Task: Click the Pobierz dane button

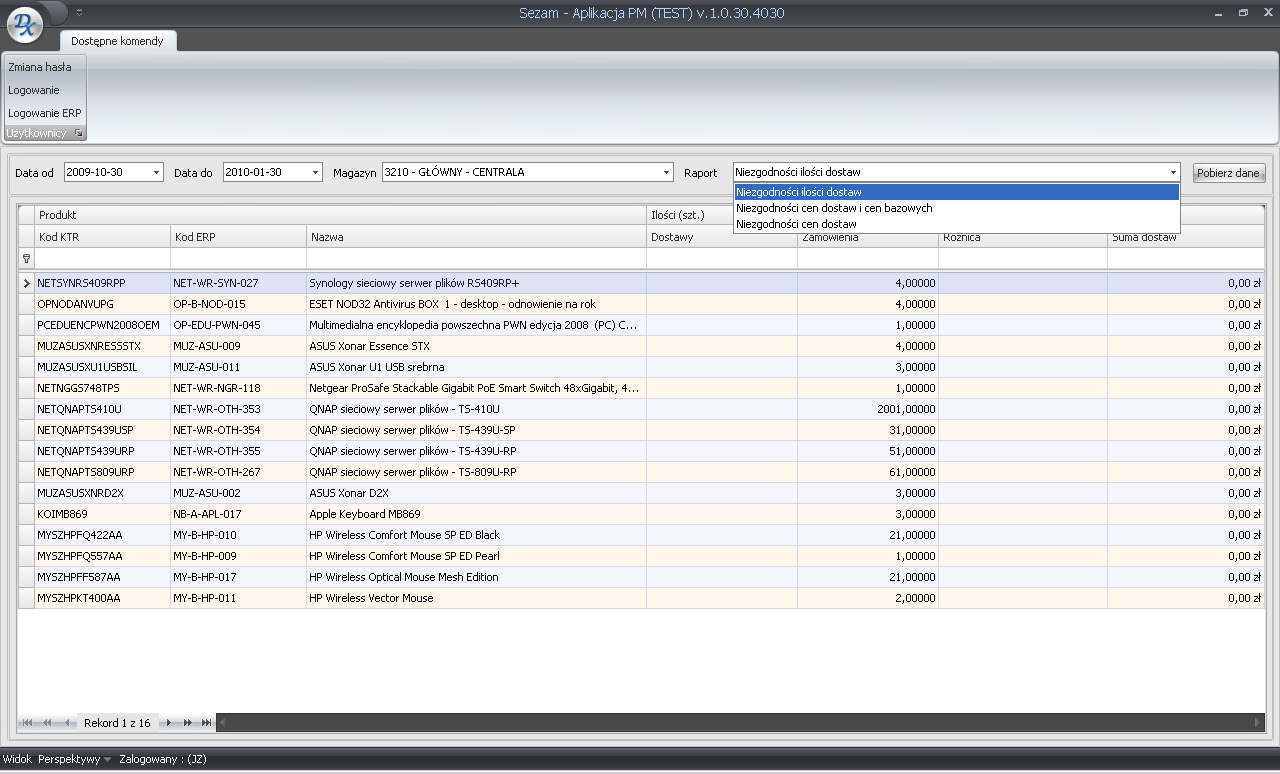Action: 1228,173
